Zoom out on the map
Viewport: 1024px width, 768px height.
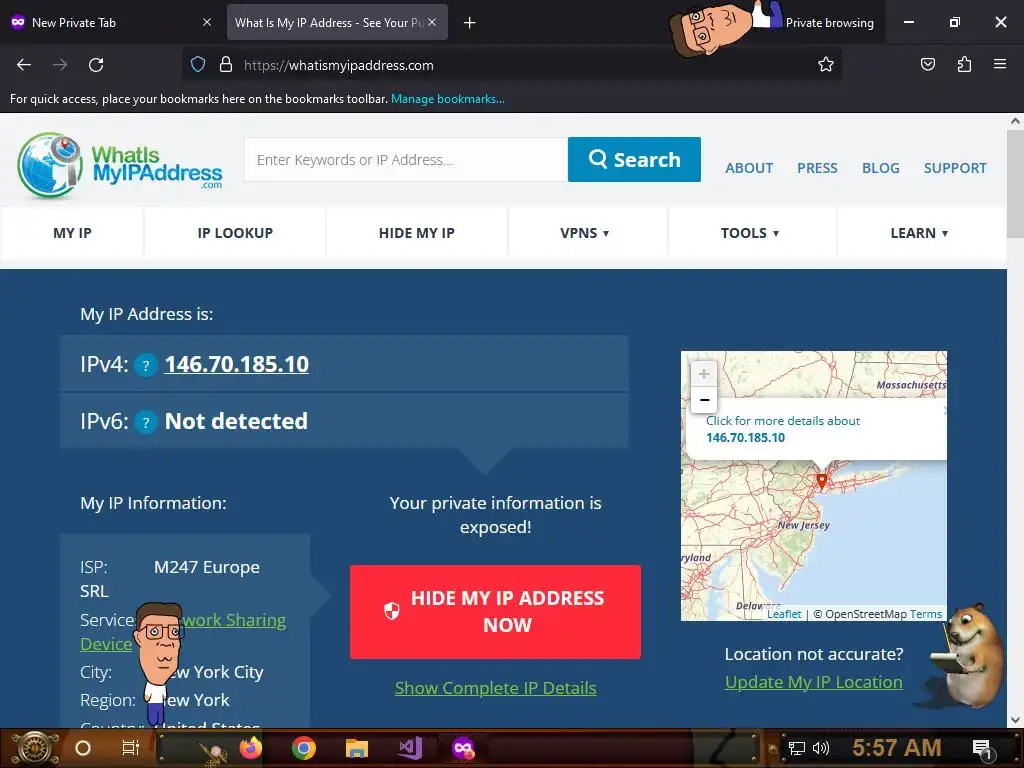coord(703,400)
